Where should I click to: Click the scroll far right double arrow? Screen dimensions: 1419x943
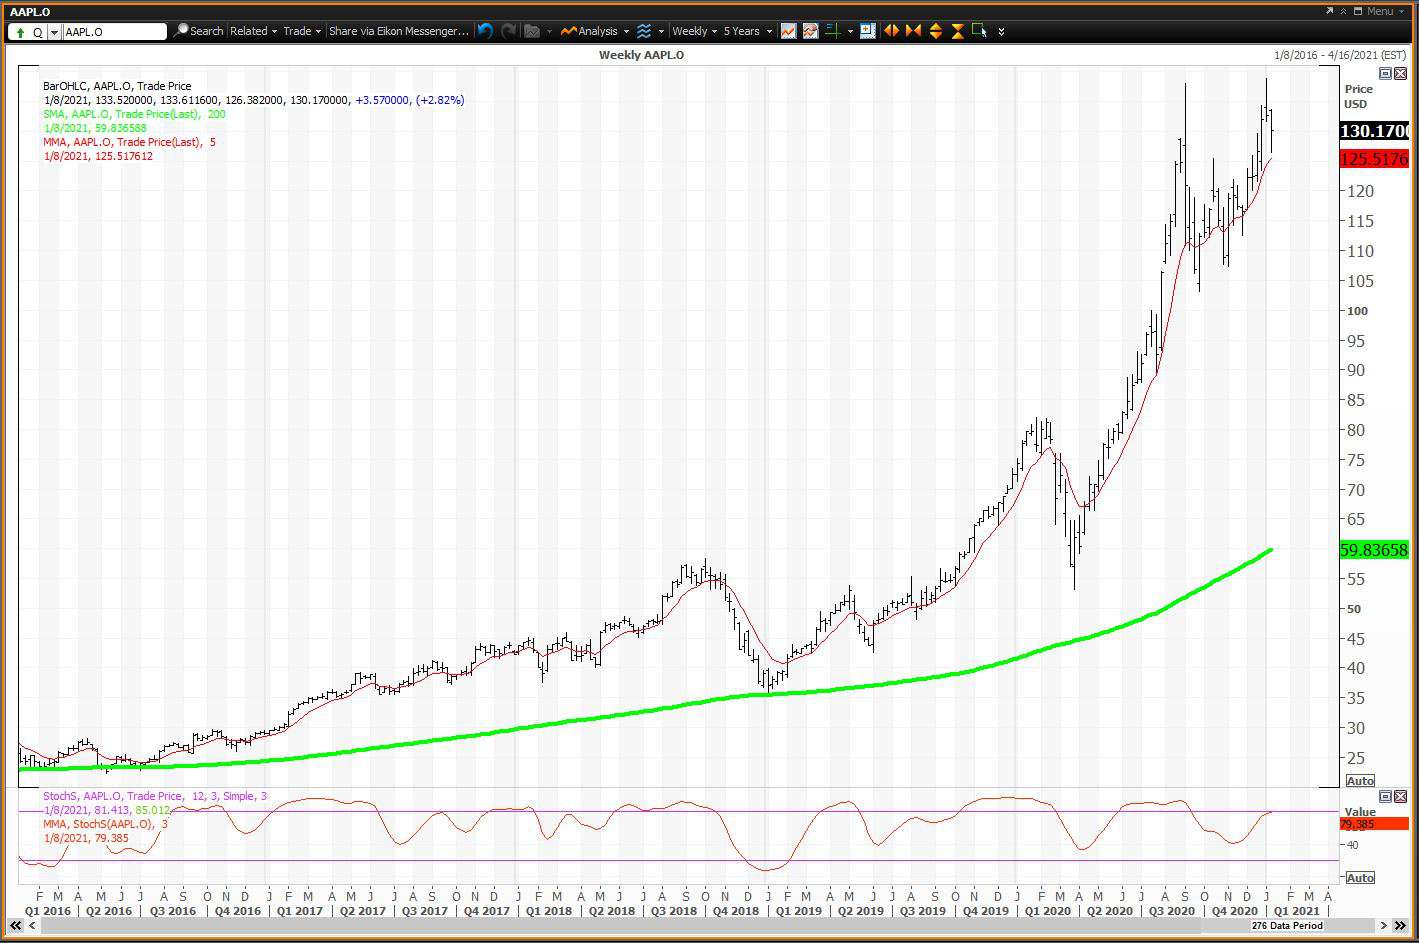(1401, 926)
